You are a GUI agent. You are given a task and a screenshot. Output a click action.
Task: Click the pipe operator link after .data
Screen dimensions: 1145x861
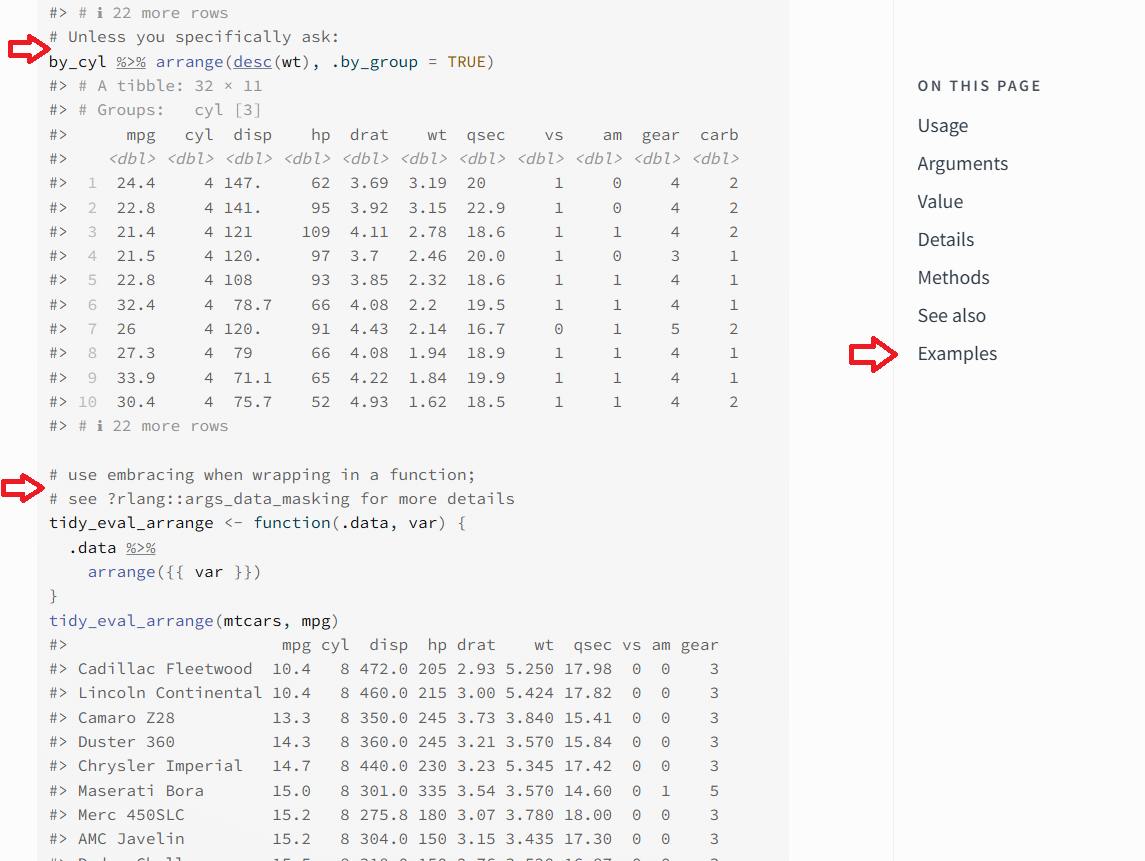tap(140, 548)
